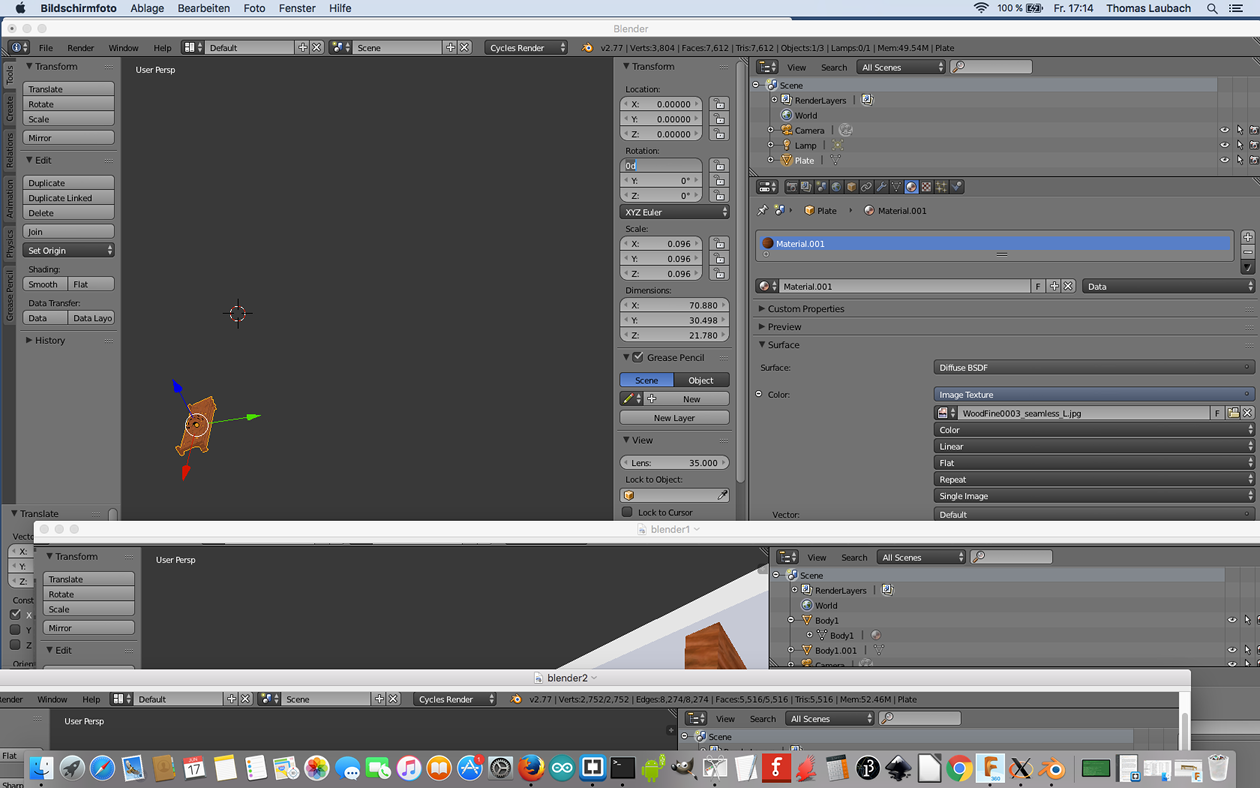Open the Constraints properties tab (chain icon)

[866, 187]
